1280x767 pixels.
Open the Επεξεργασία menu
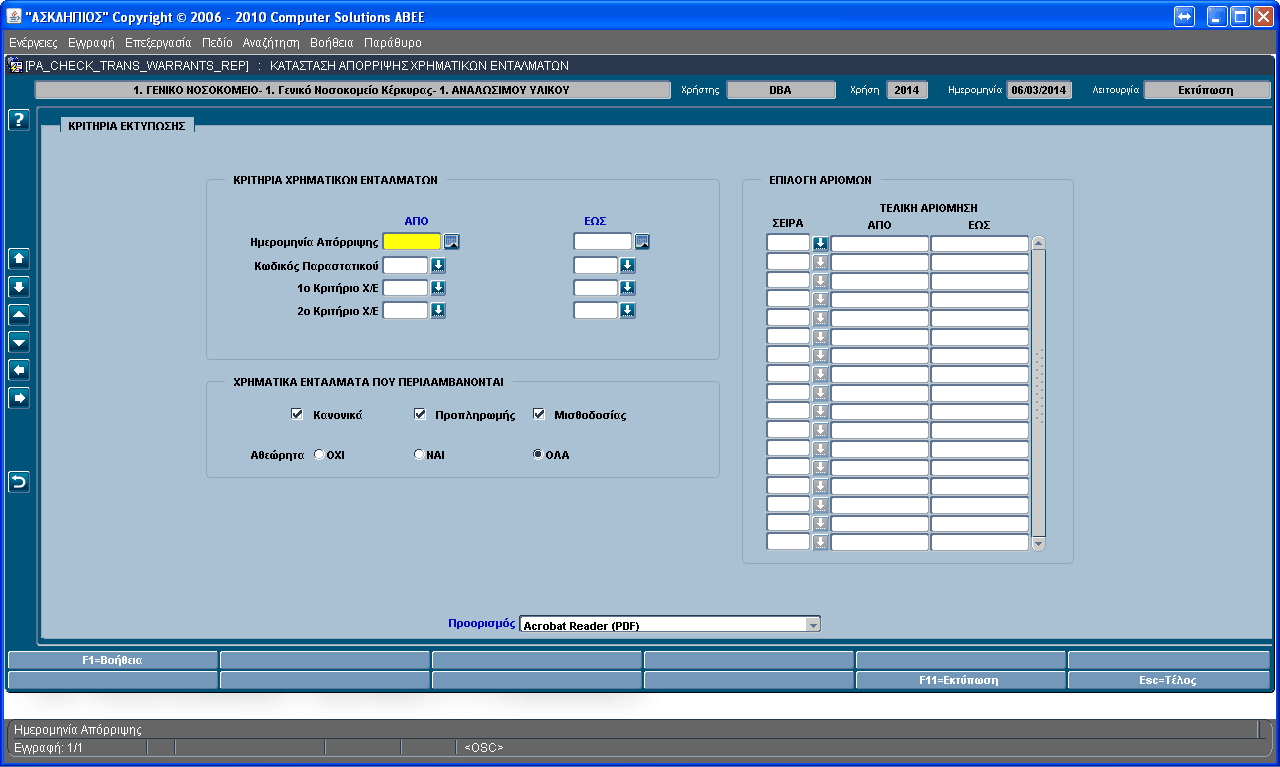(158, 43)
